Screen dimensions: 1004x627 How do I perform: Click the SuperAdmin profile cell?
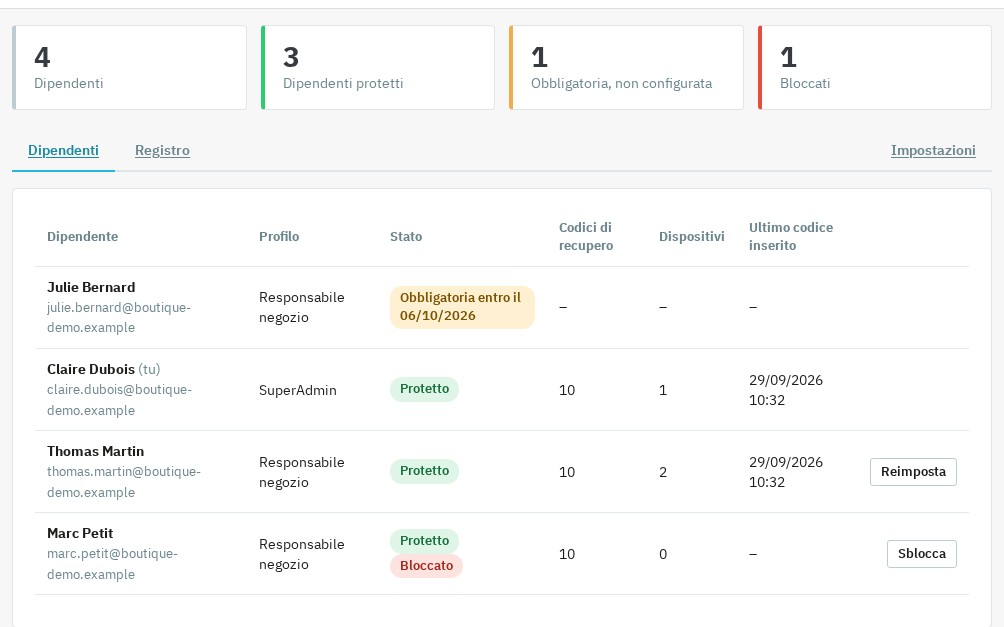pyautogui.click(x=298, y=390)
